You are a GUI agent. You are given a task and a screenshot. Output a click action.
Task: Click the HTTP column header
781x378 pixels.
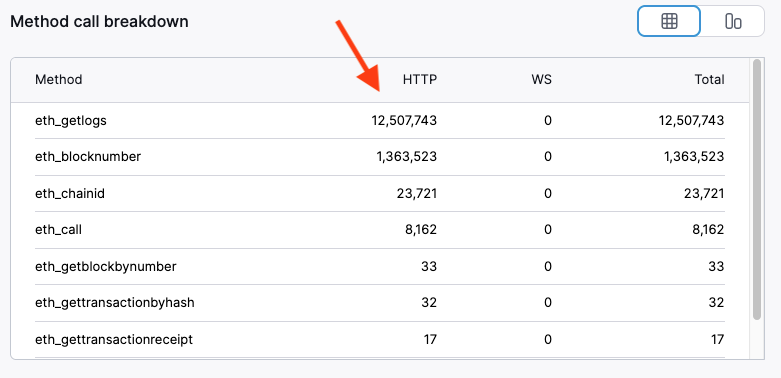[x=420, y=80]
